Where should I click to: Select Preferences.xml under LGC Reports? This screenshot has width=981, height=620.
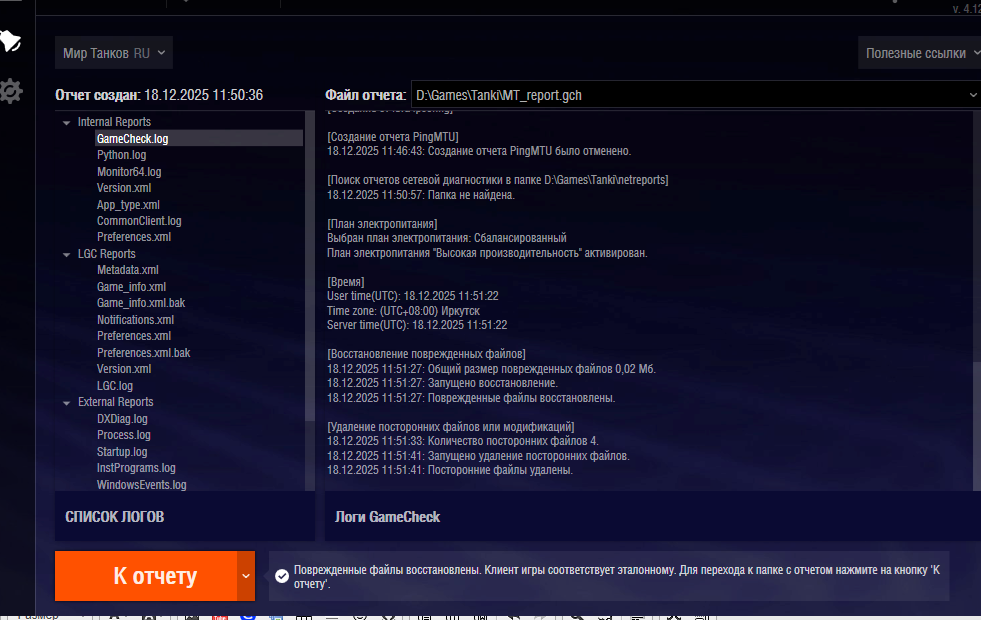pos(134,336)
